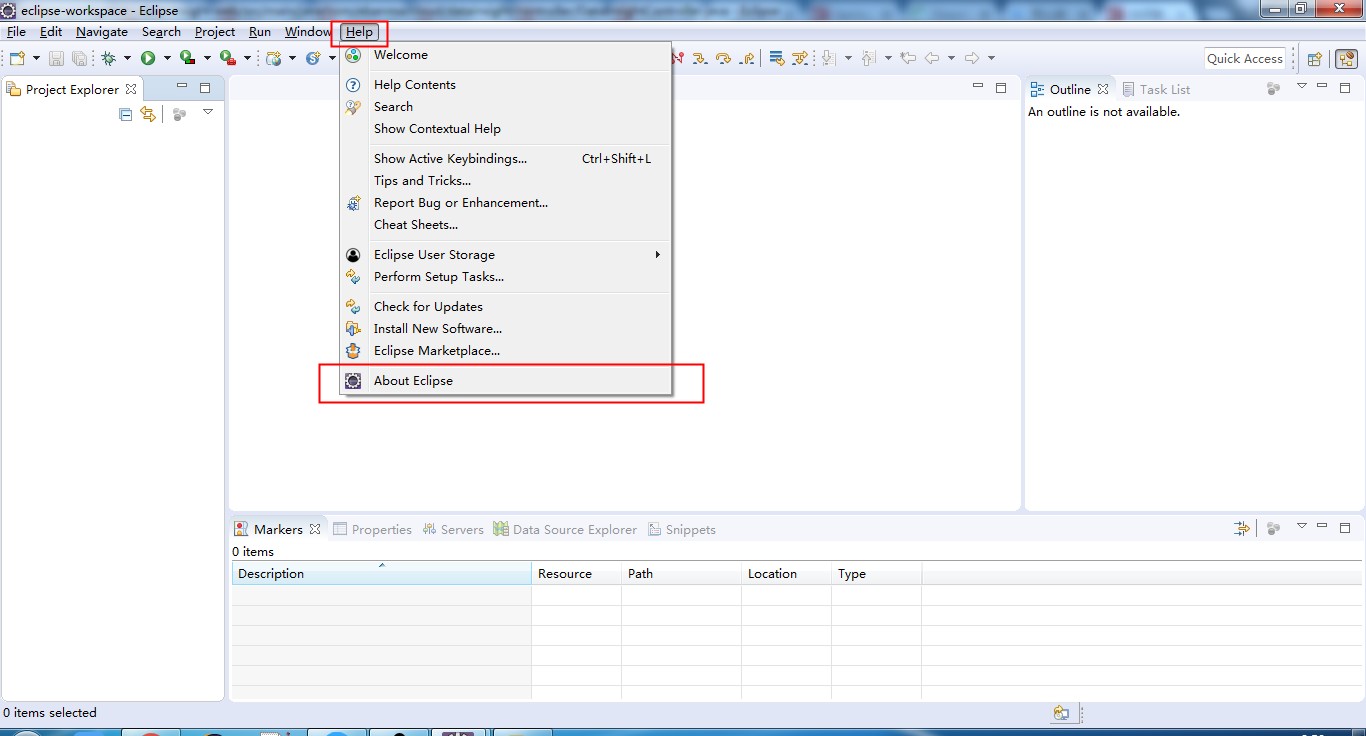1366x736 pixels.
Task: Close the Project Explorer tab
Action: tap(131, 89)
